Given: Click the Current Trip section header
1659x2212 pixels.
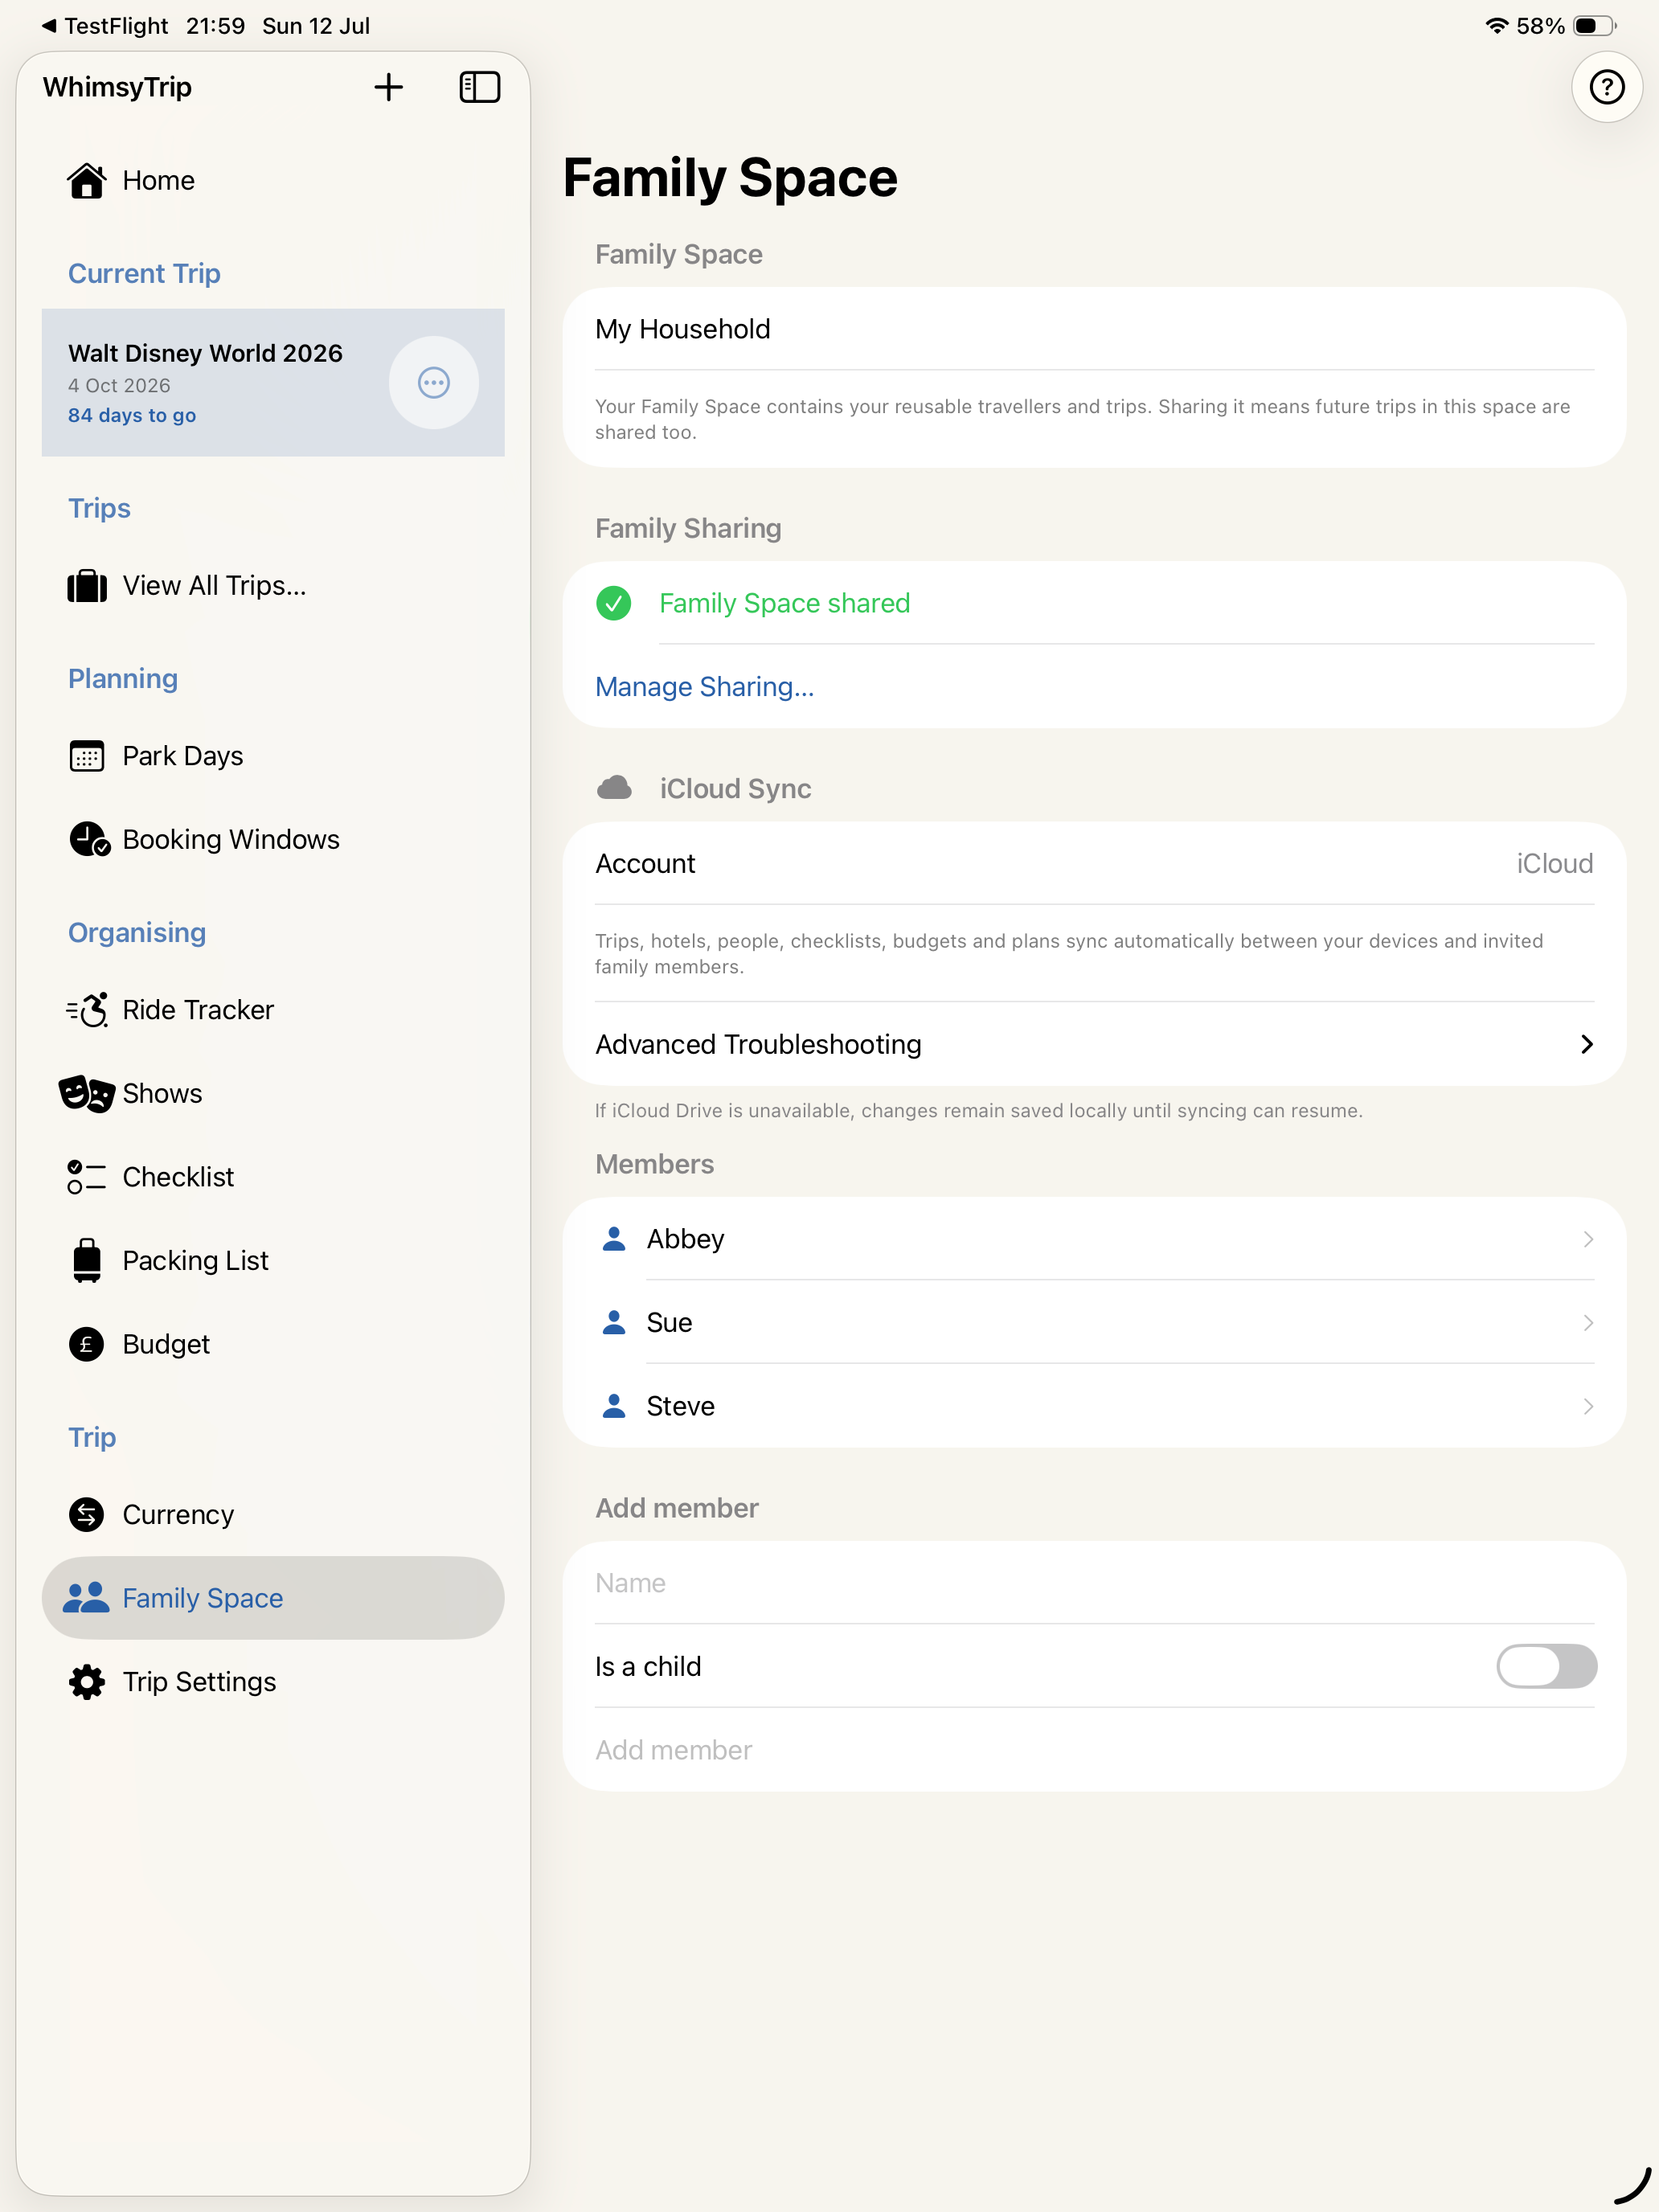Looking at the screenshot, I should [x=144, y=273].
